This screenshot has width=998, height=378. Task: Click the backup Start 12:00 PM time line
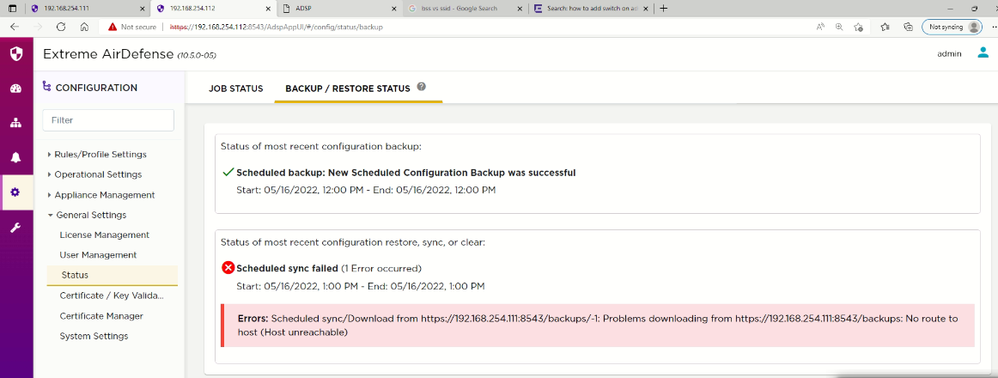pyautogui.click(x=366, y=190)
